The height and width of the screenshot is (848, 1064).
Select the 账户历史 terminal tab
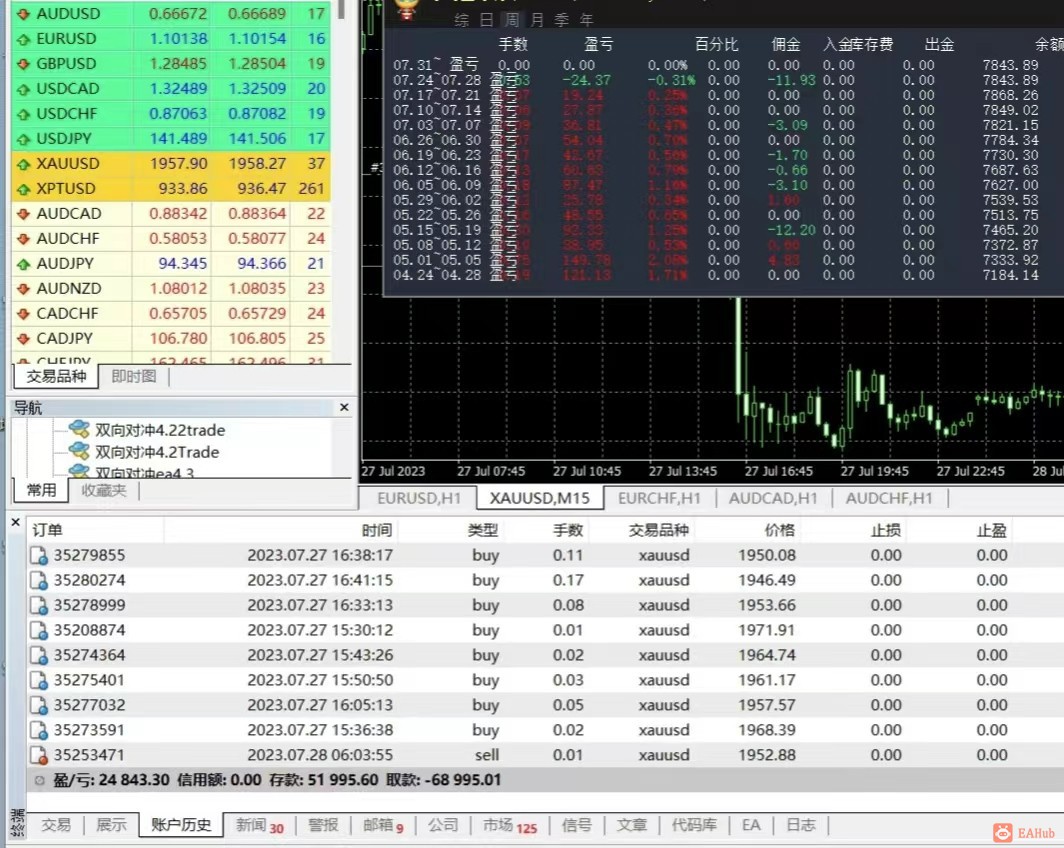(x=180, y=825)
